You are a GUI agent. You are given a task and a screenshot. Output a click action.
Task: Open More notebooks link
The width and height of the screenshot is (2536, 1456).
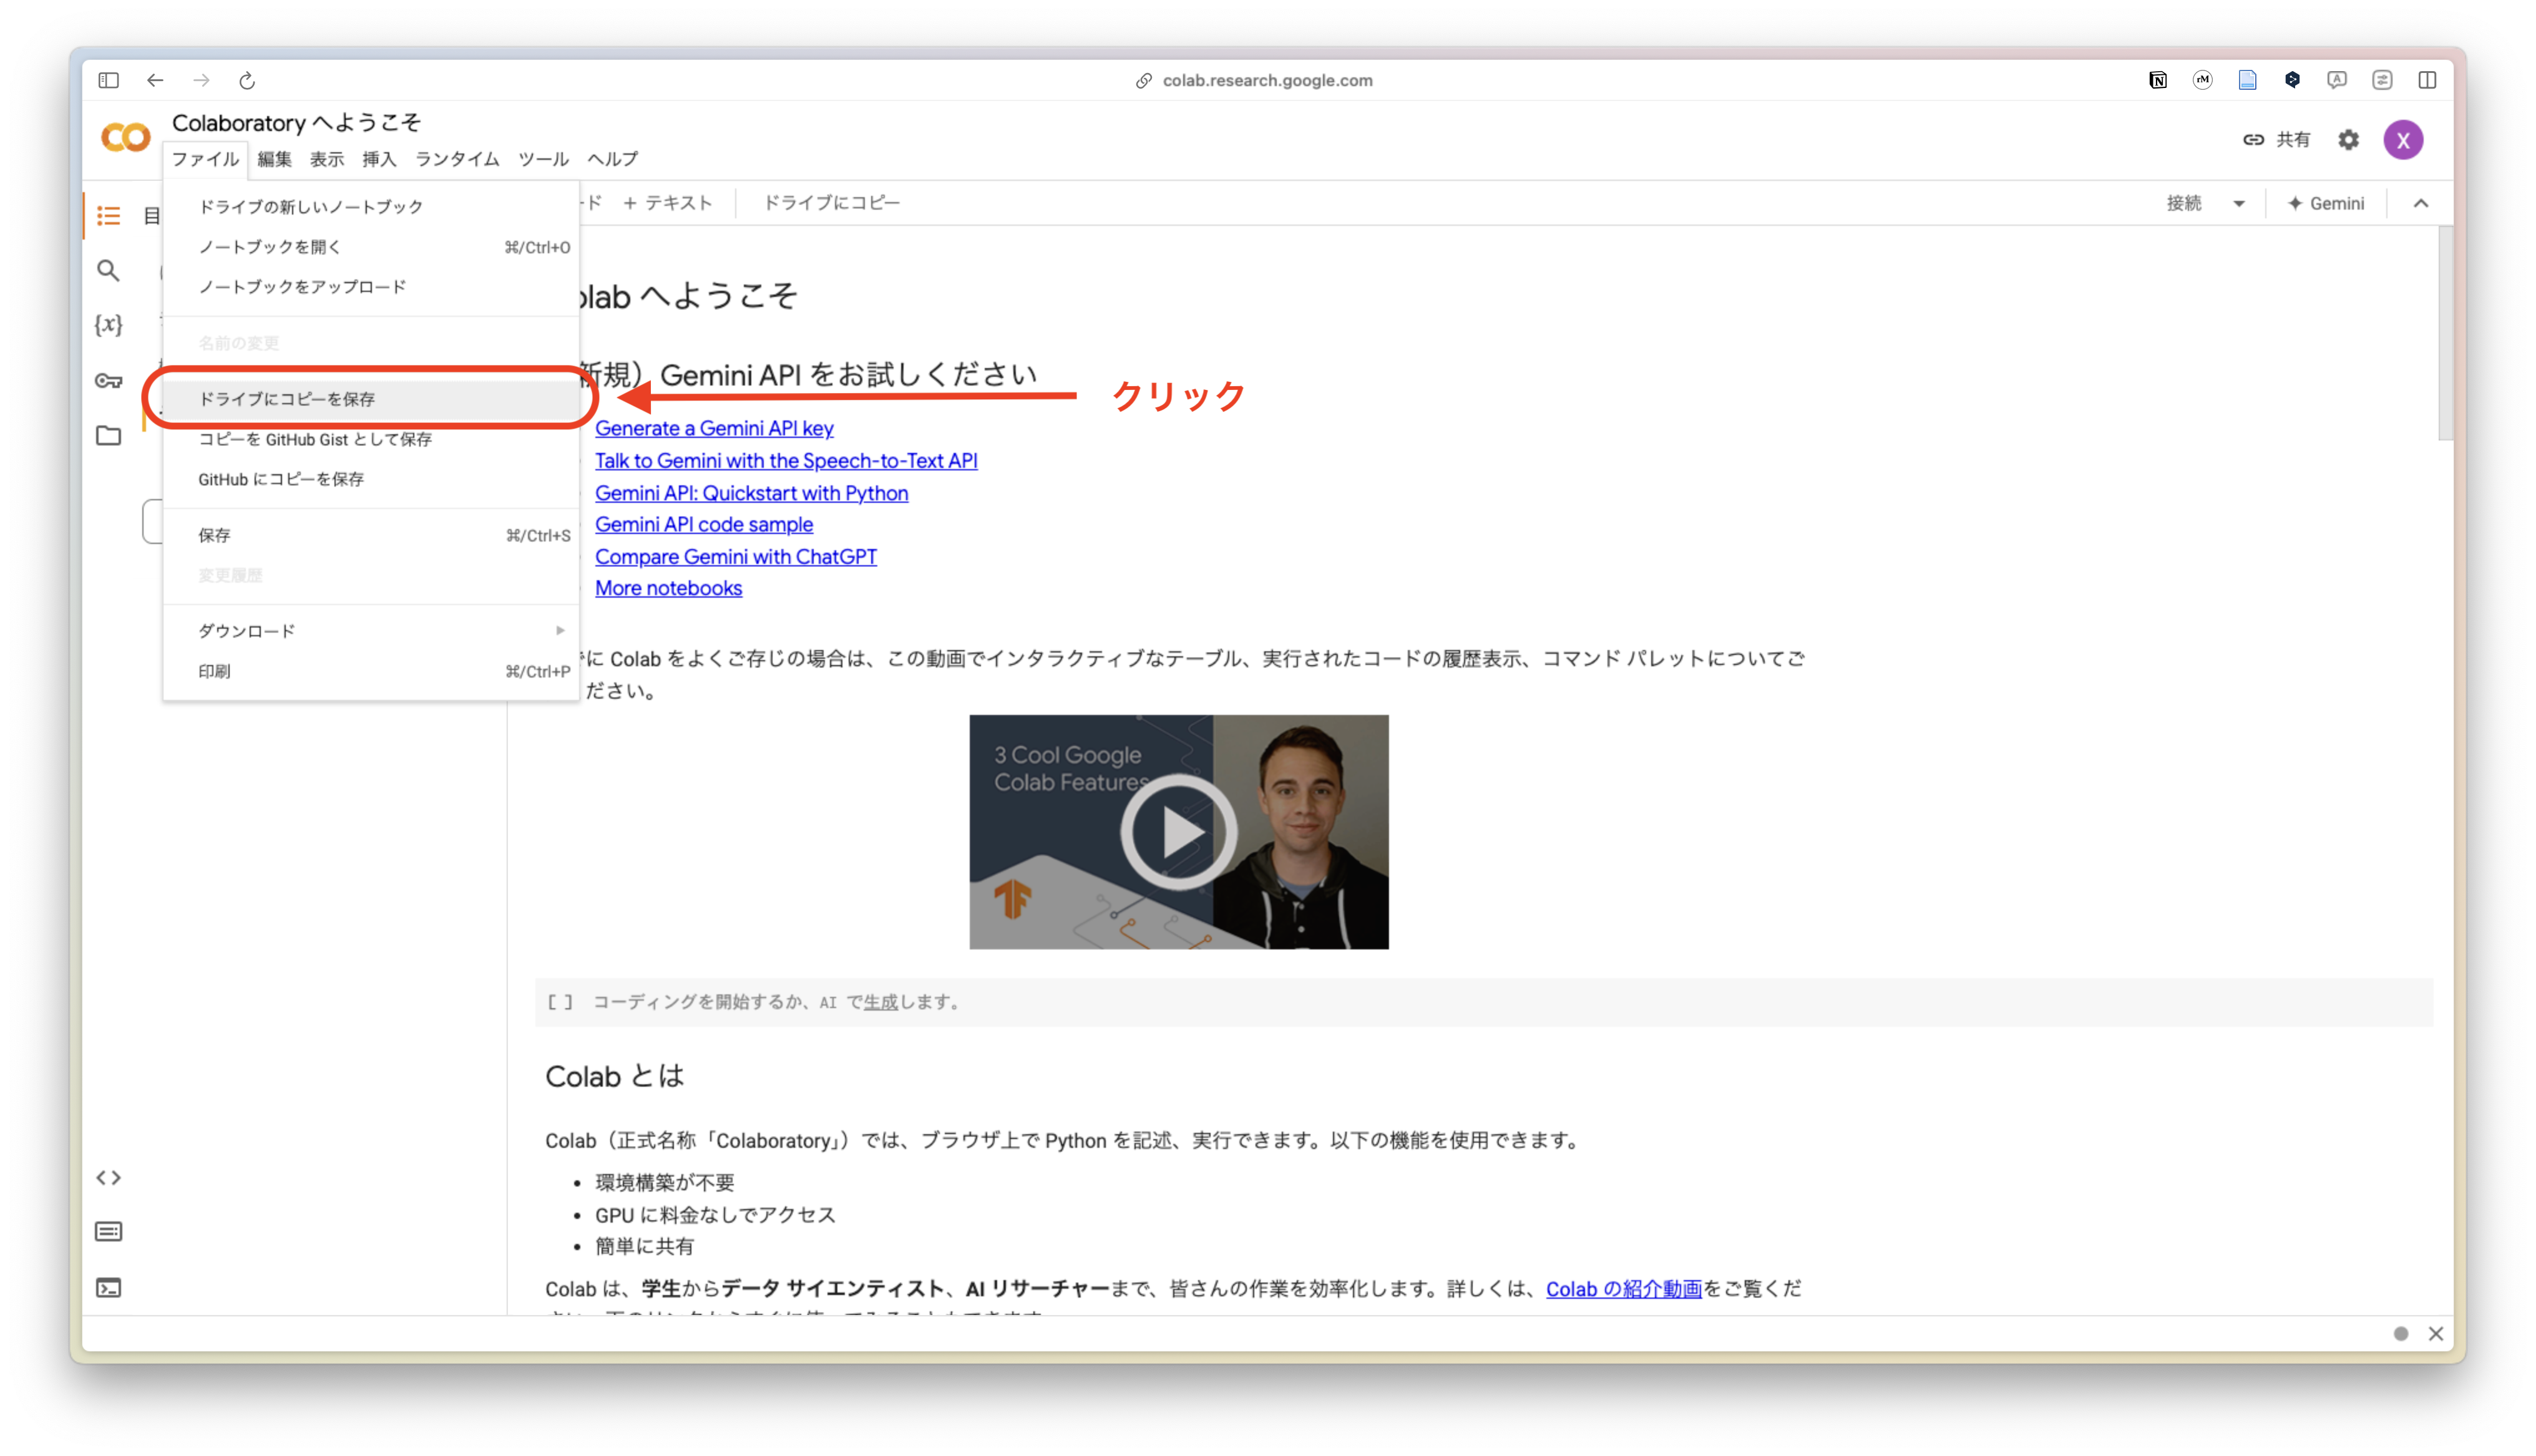(x=668, y=588)
